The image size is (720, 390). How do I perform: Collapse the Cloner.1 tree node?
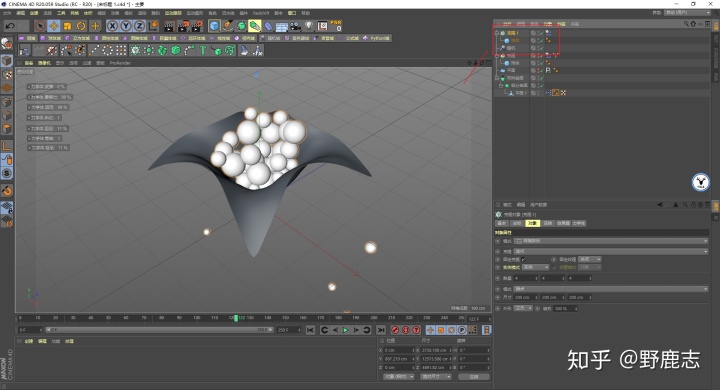pyautogui.click(x=497, y=33)
